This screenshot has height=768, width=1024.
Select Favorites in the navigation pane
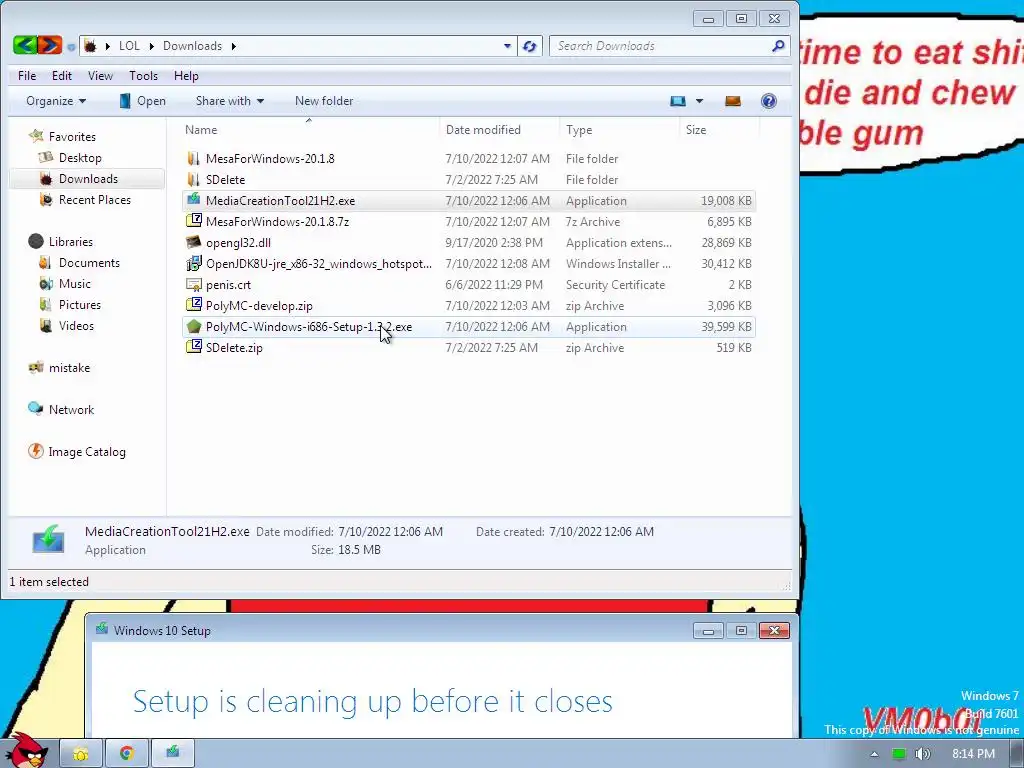pyautogui.click(x=72, y=136)
